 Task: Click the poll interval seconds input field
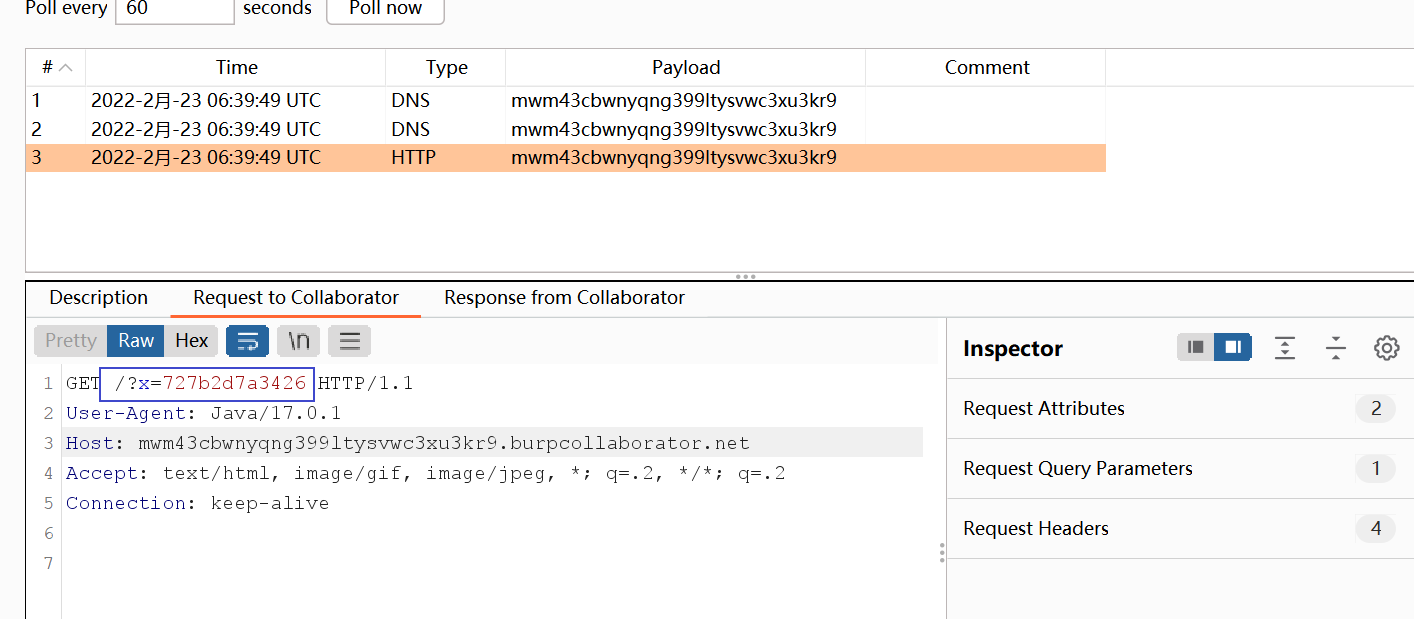[175, 9]
